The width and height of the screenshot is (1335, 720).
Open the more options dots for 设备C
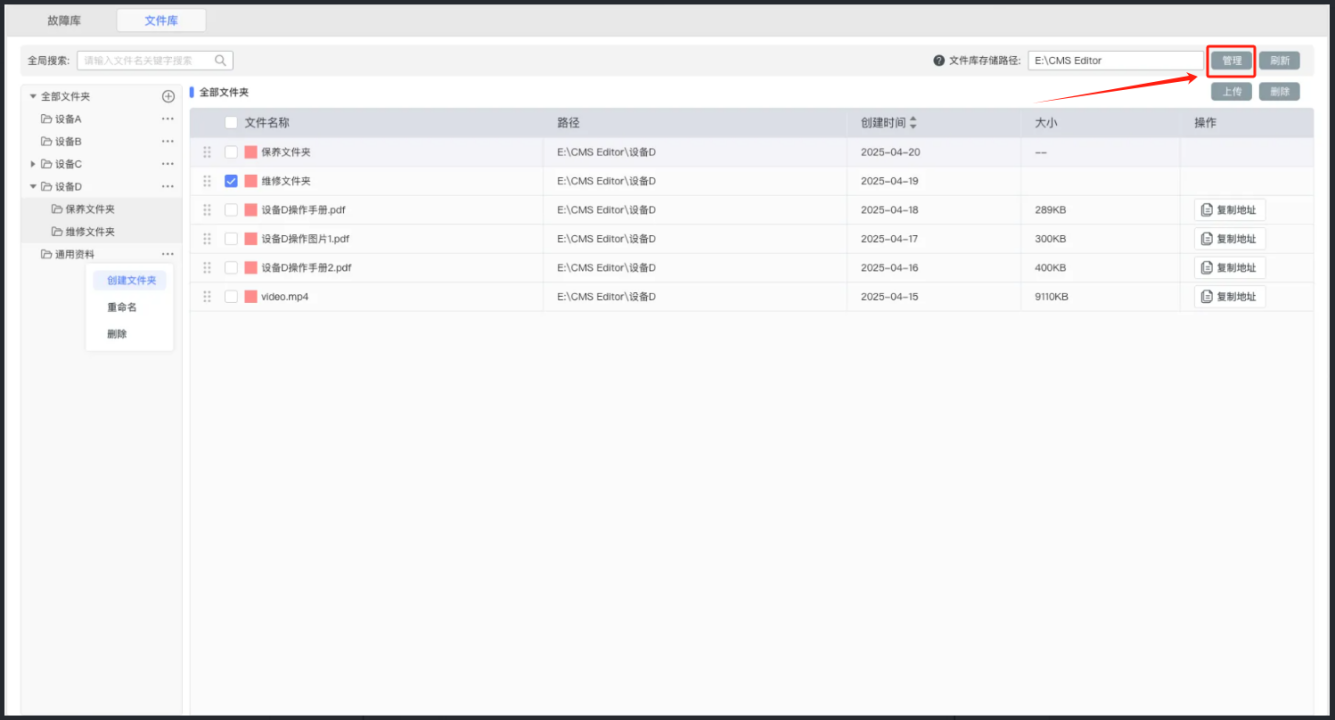tap(167, 164)
